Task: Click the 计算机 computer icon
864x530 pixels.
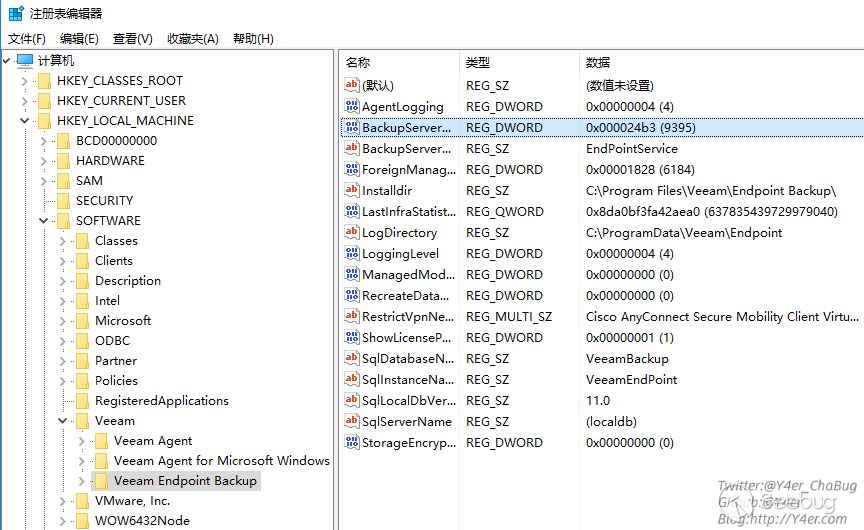Action: (x=25, y=61)
